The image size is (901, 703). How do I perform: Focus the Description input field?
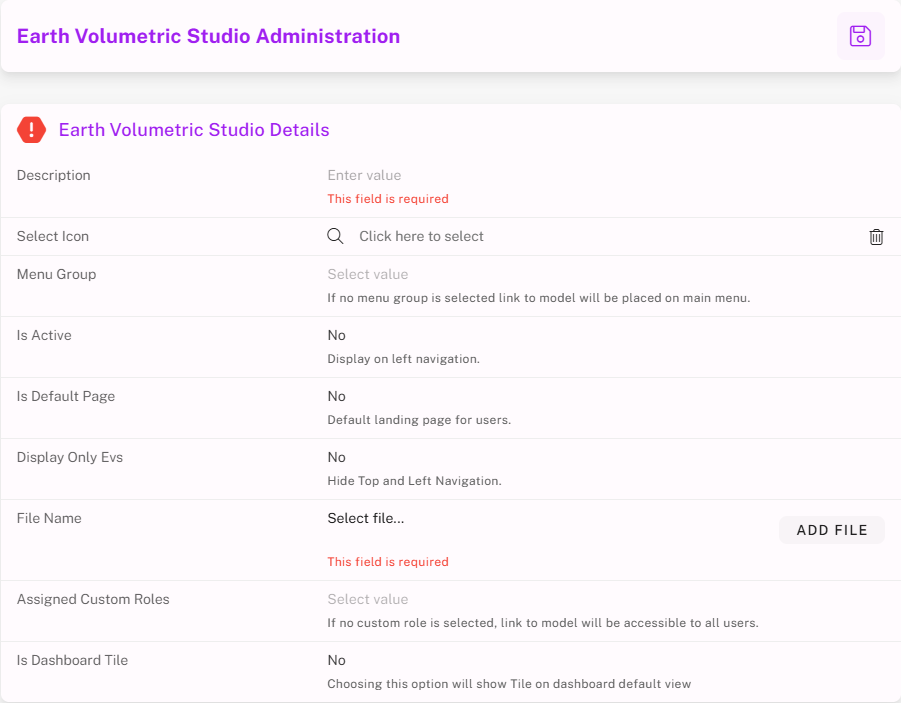[365, 175]
